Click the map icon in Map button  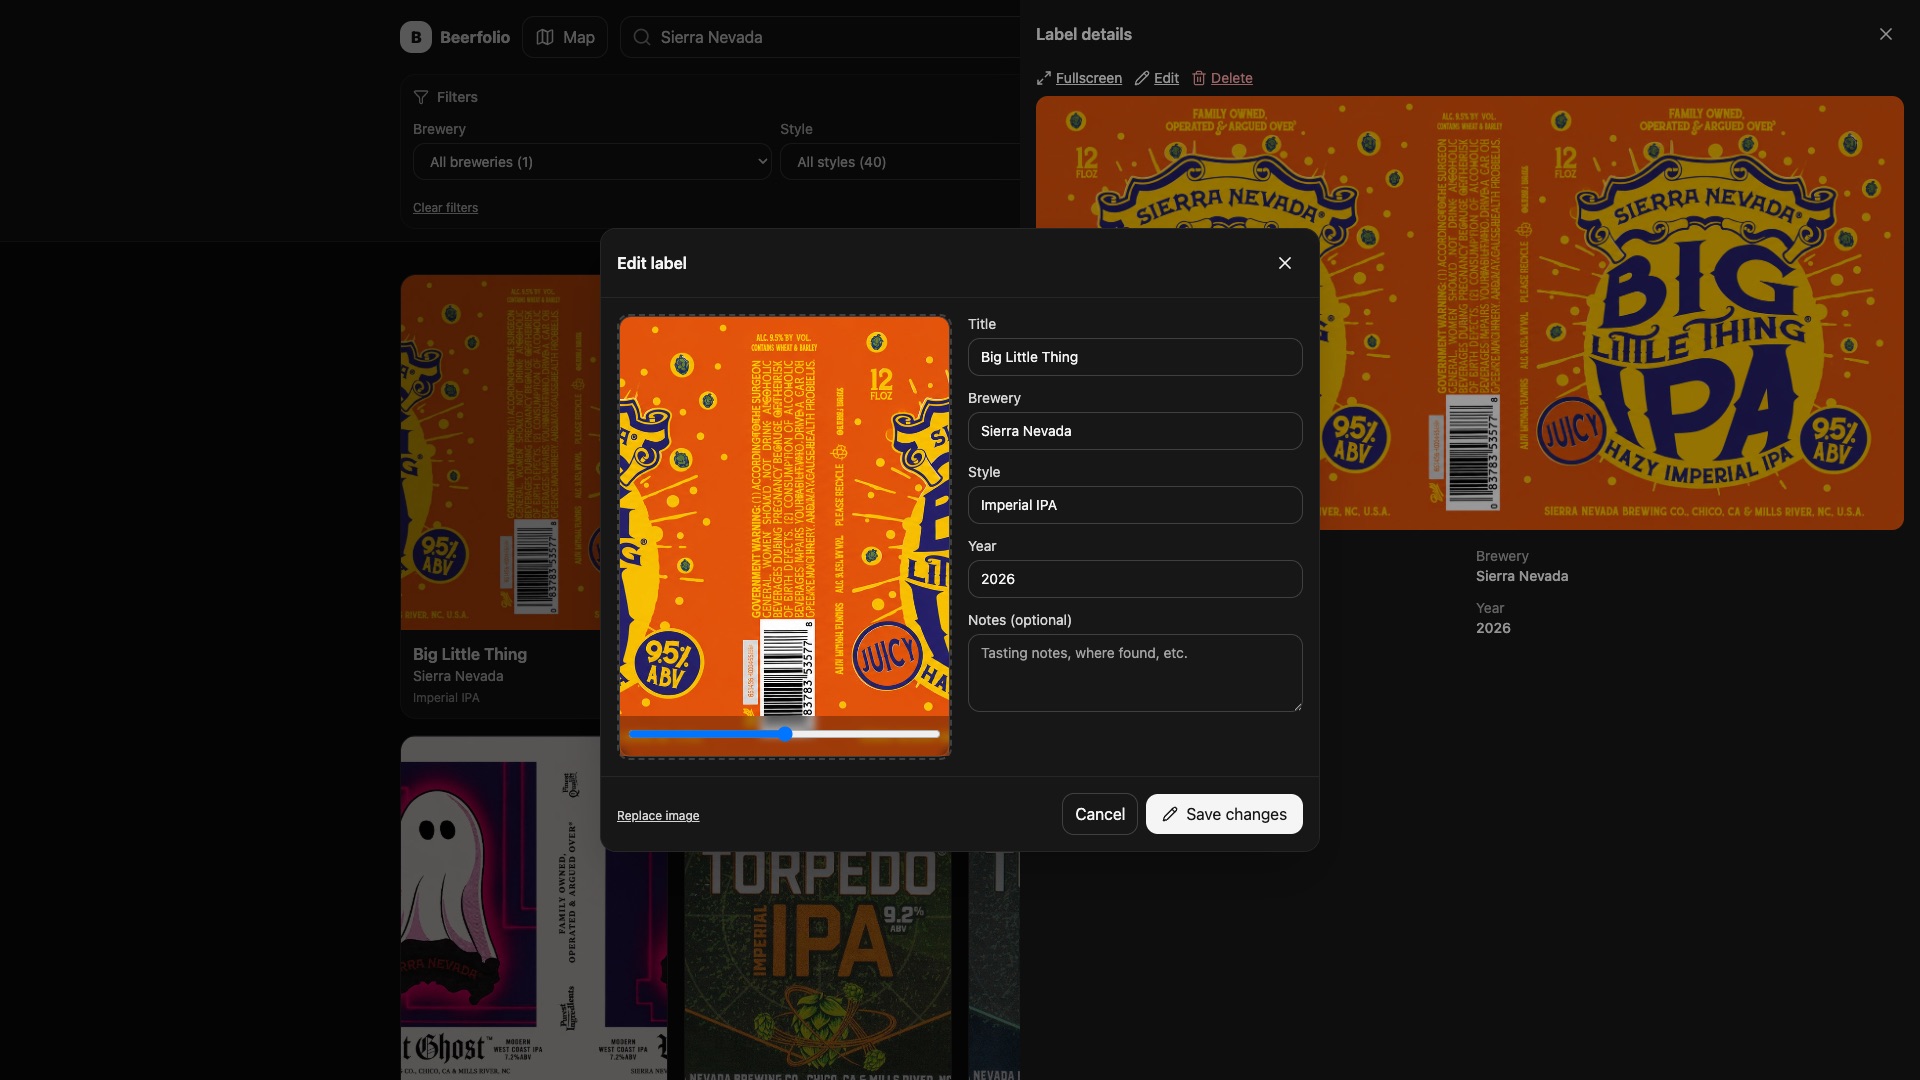[545, 37]
